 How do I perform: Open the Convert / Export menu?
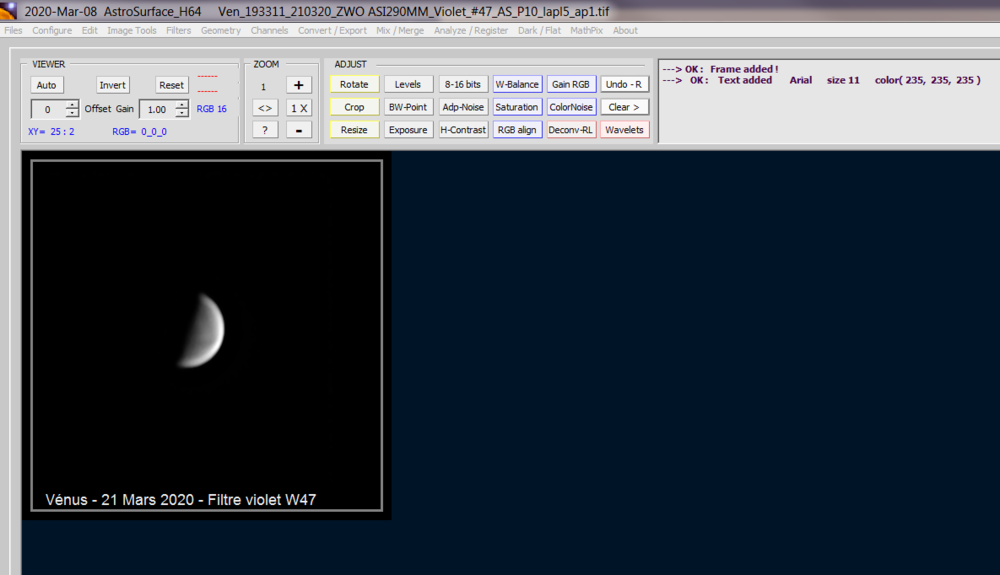[x=332, y=30]
